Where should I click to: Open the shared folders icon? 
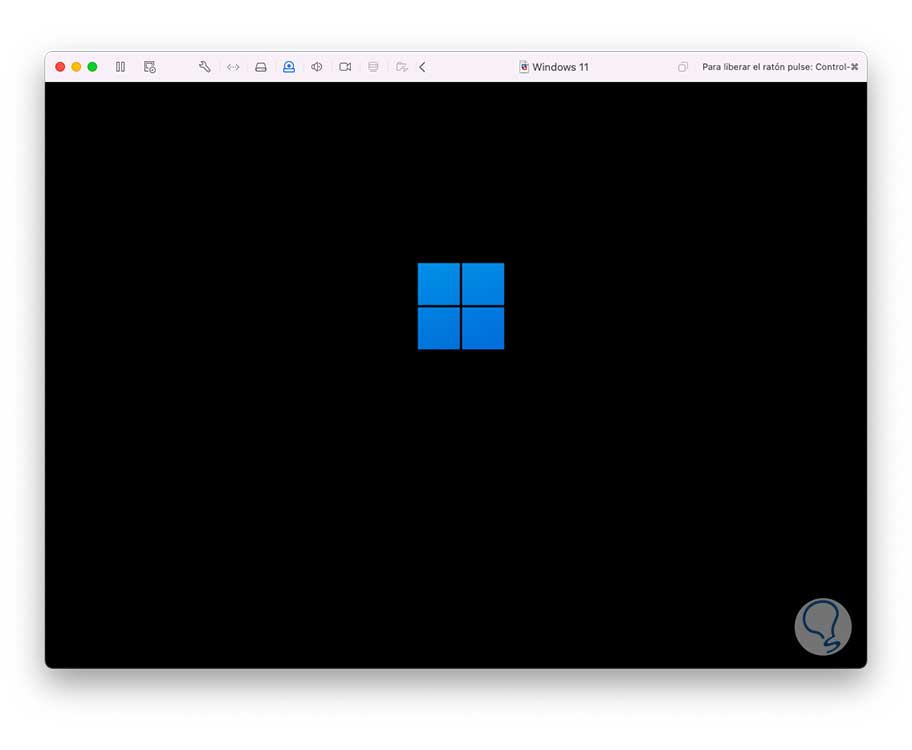point(401,67)
